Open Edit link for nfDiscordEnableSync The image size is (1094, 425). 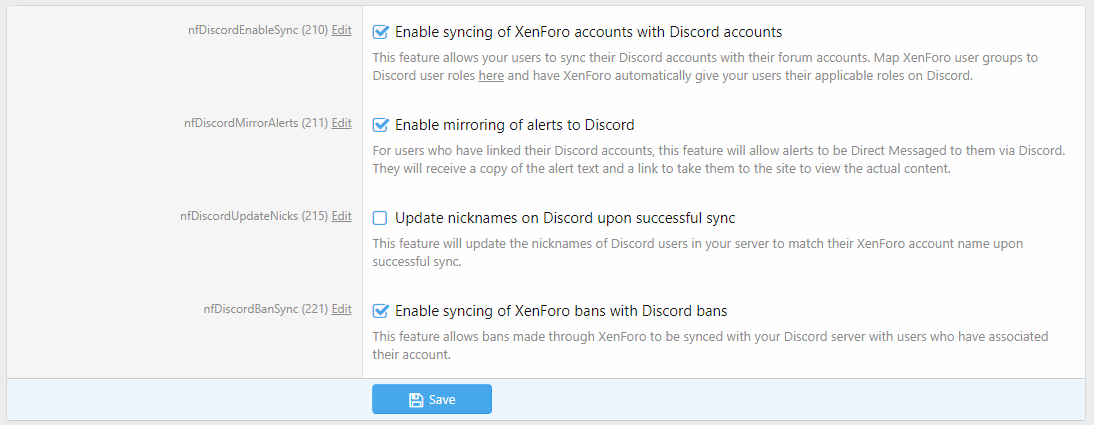pyautogui.click(x=341, y=30)
